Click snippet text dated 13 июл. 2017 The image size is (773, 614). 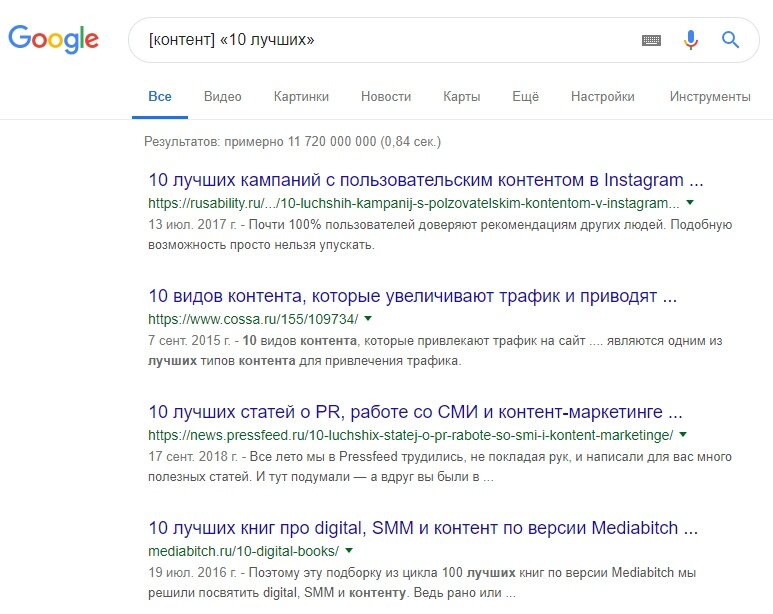(440, 235)
